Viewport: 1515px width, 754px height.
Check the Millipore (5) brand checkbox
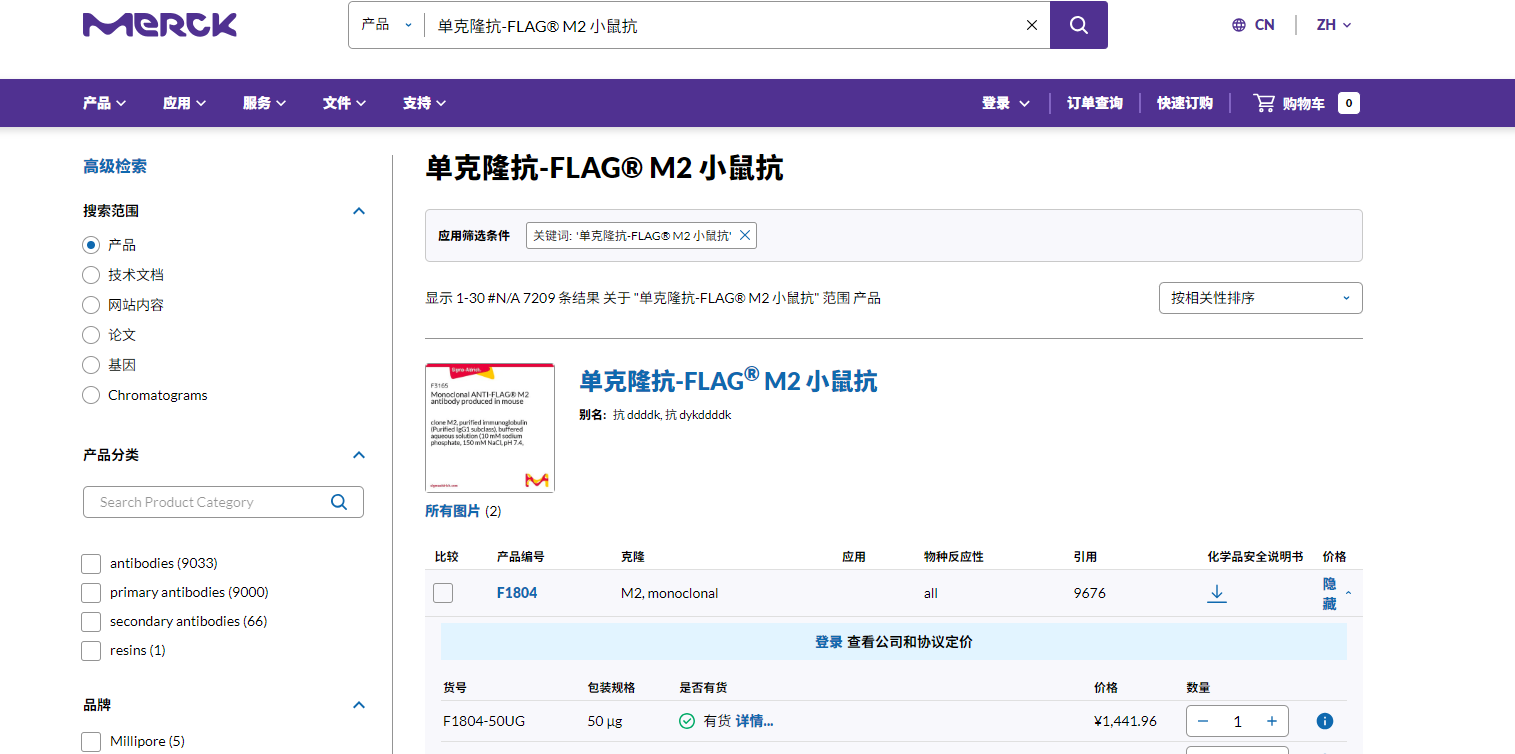click(x=91, y=741)
